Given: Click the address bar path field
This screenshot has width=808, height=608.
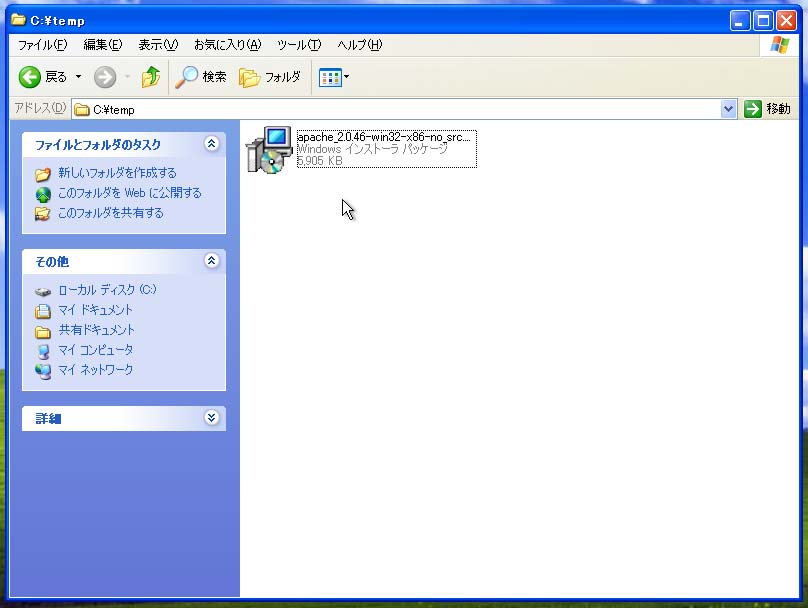Looking at the screenshot, I should [400, 109].
